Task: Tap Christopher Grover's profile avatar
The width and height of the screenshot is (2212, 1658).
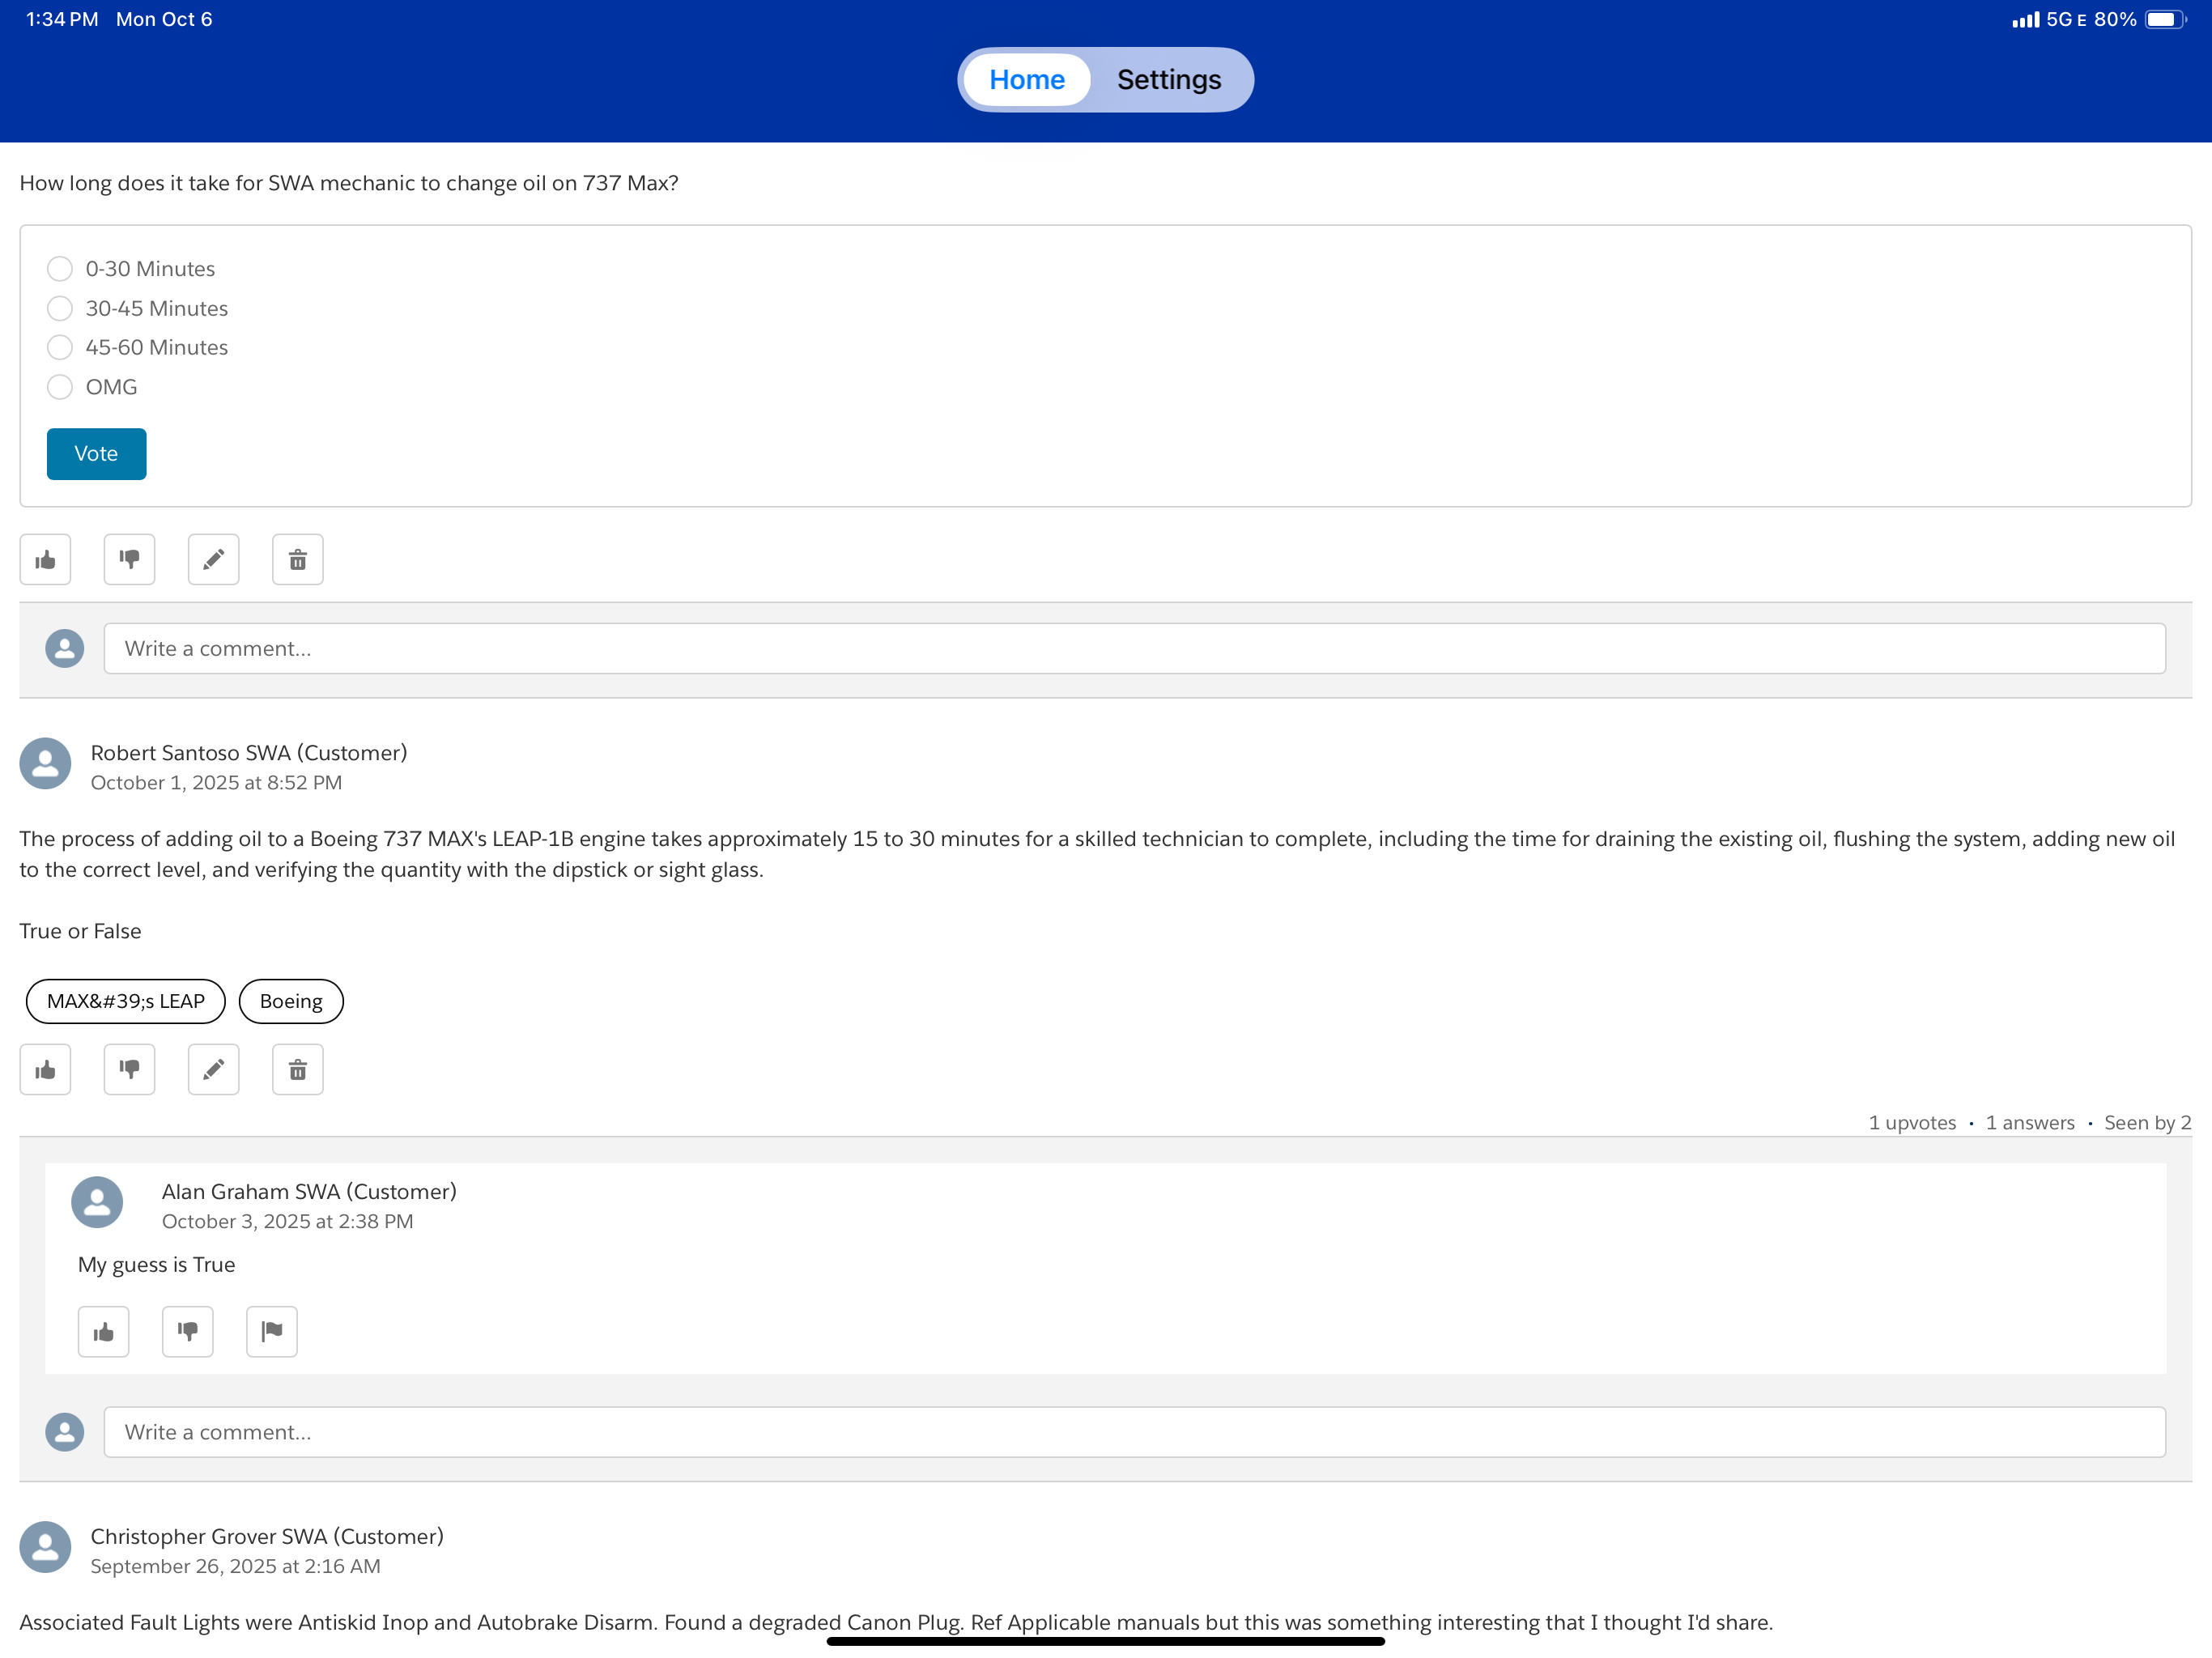Action: pos(45,1547)
